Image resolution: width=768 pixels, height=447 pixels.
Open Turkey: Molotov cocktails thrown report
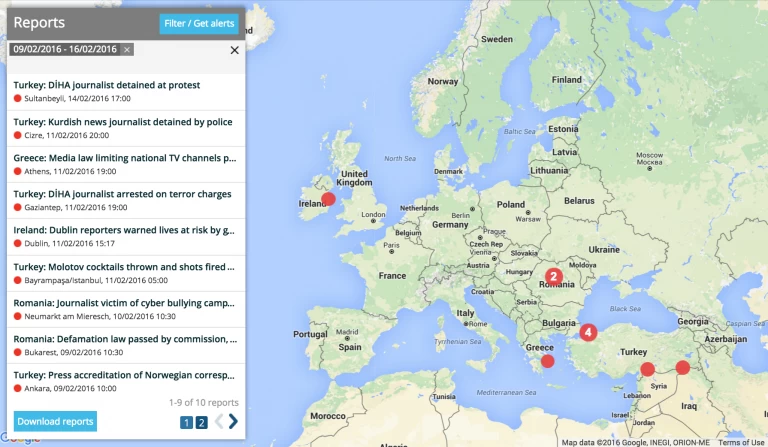pyautogui.click(x=124, y=267)
